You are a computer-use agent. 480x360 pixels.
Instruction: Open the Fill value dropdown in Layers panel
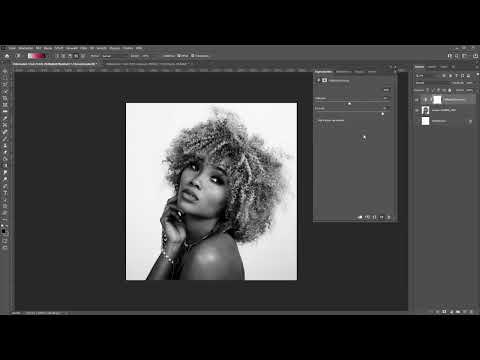[471, 90]
